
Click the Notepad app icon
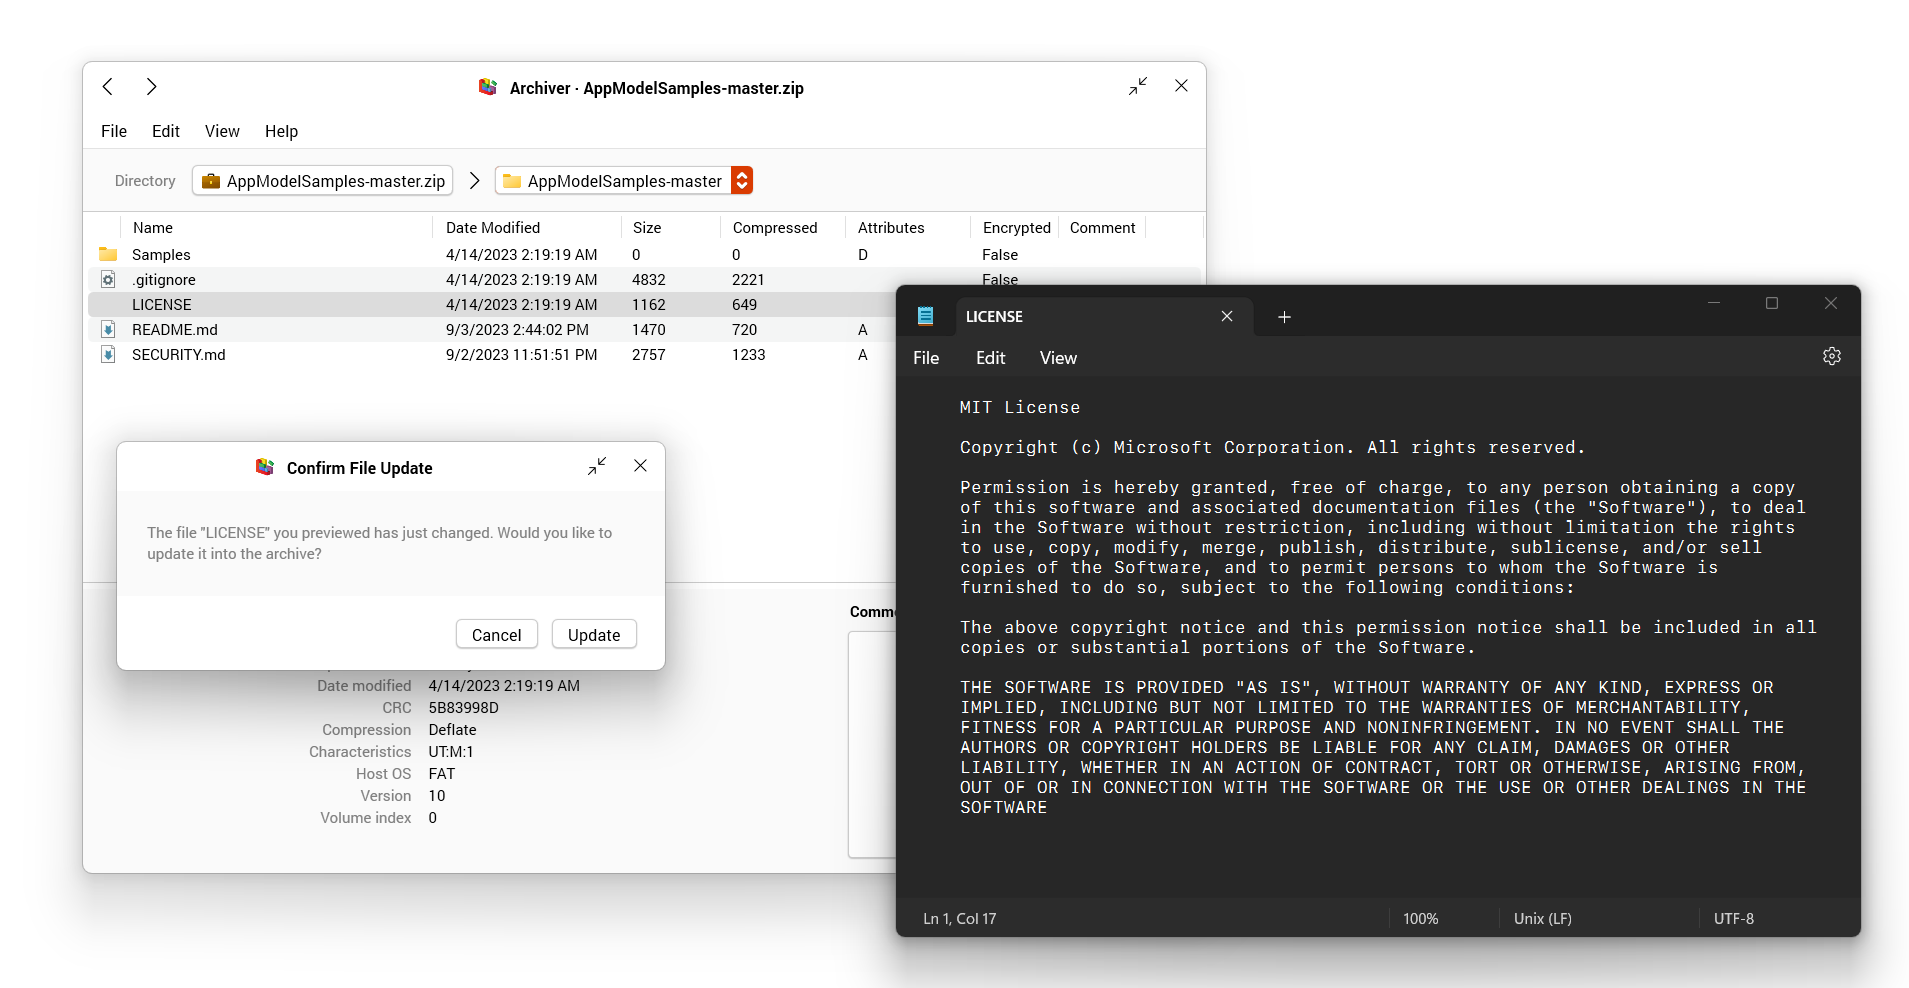[926, 316]
